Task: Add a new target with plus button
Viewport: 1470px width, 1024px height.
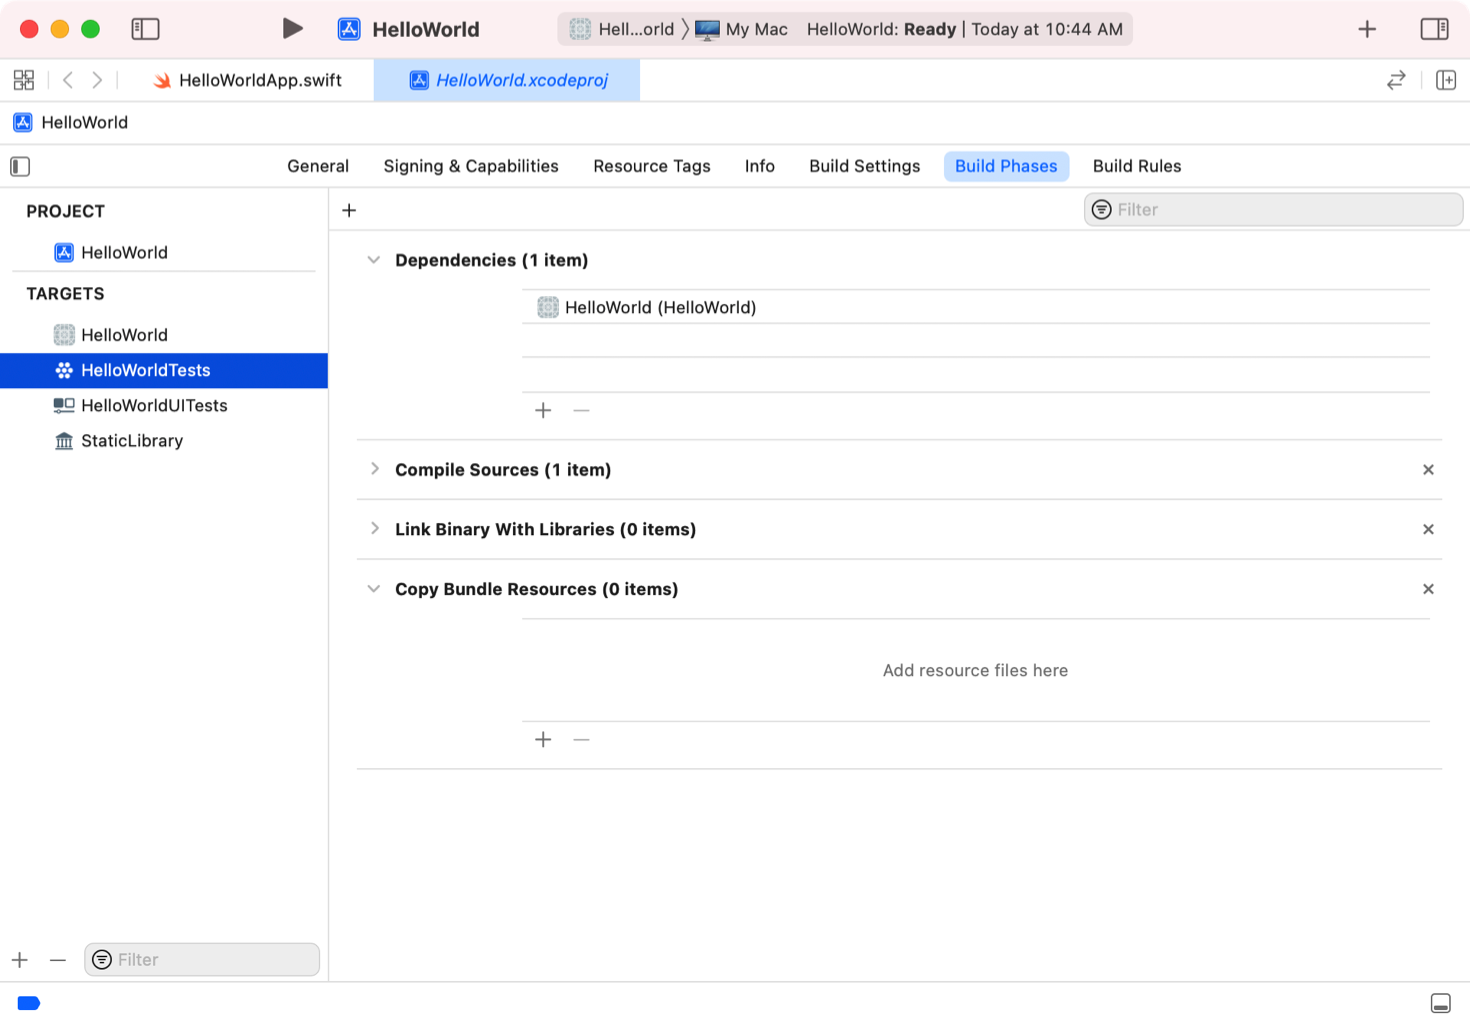Action: pyautogui.click(x=20, y=960)
